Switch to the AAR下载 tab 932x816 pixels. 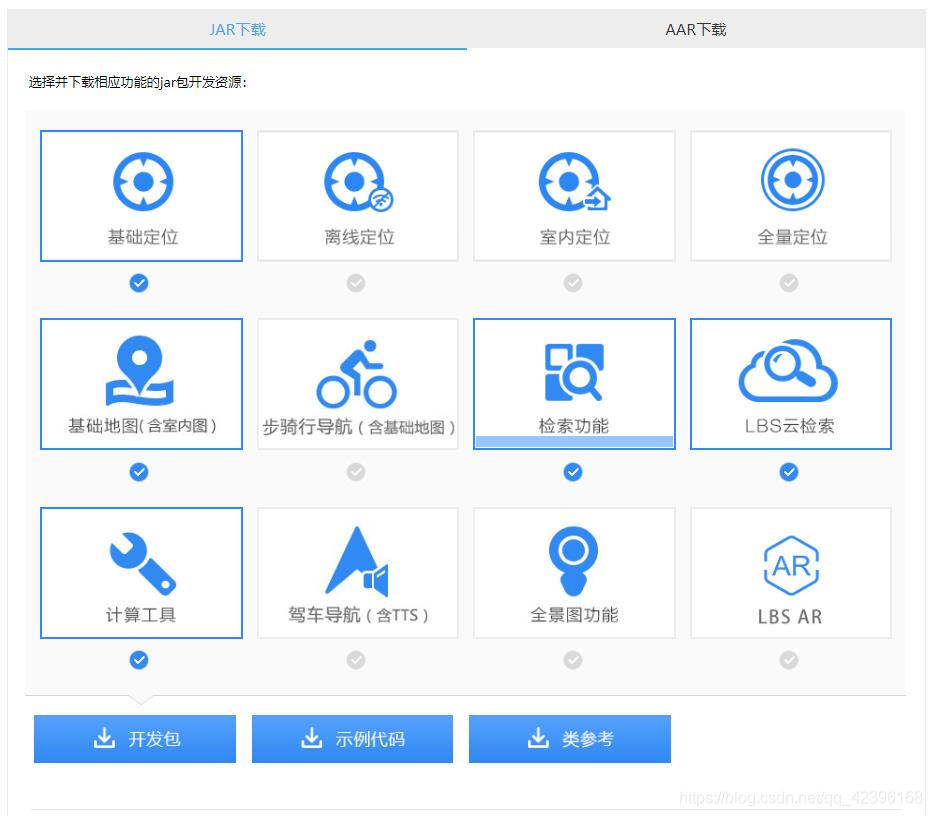click(x=697, y=29)
